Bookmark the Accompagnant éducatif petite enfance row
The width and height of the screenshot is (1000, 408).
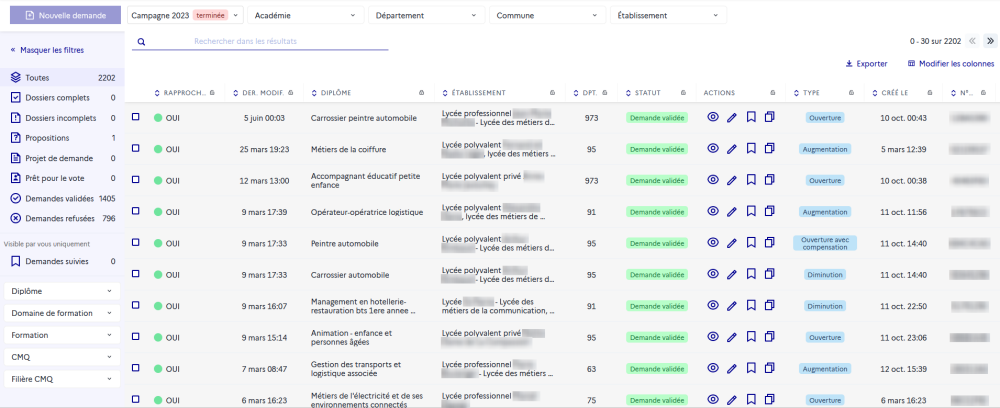coord(751,180)
